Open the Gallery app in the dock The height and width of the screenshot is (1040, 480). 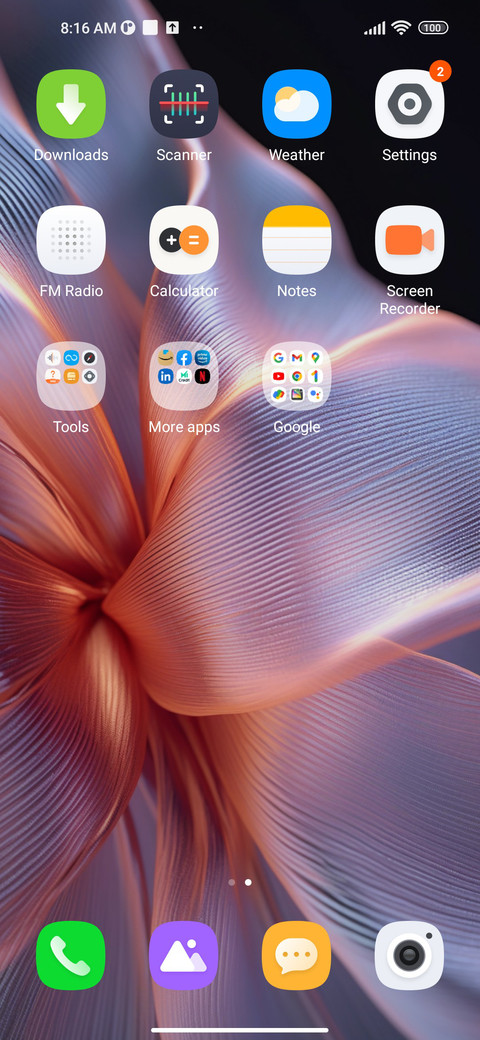click(x=184, y=955)
